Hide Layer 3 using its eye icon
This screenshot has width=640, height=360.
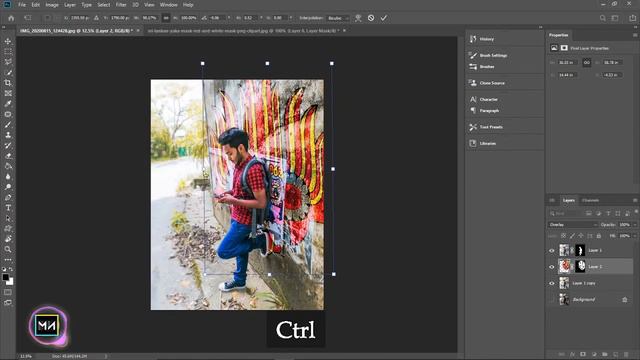[552, 250]
